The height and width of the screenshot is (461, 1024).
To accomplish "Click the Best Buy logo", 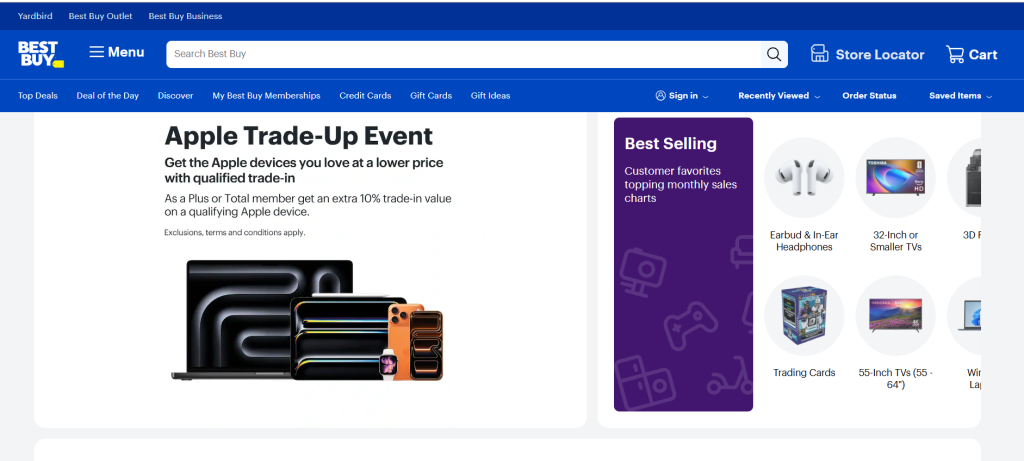I will pyautogui.click(x=40, y=54).
